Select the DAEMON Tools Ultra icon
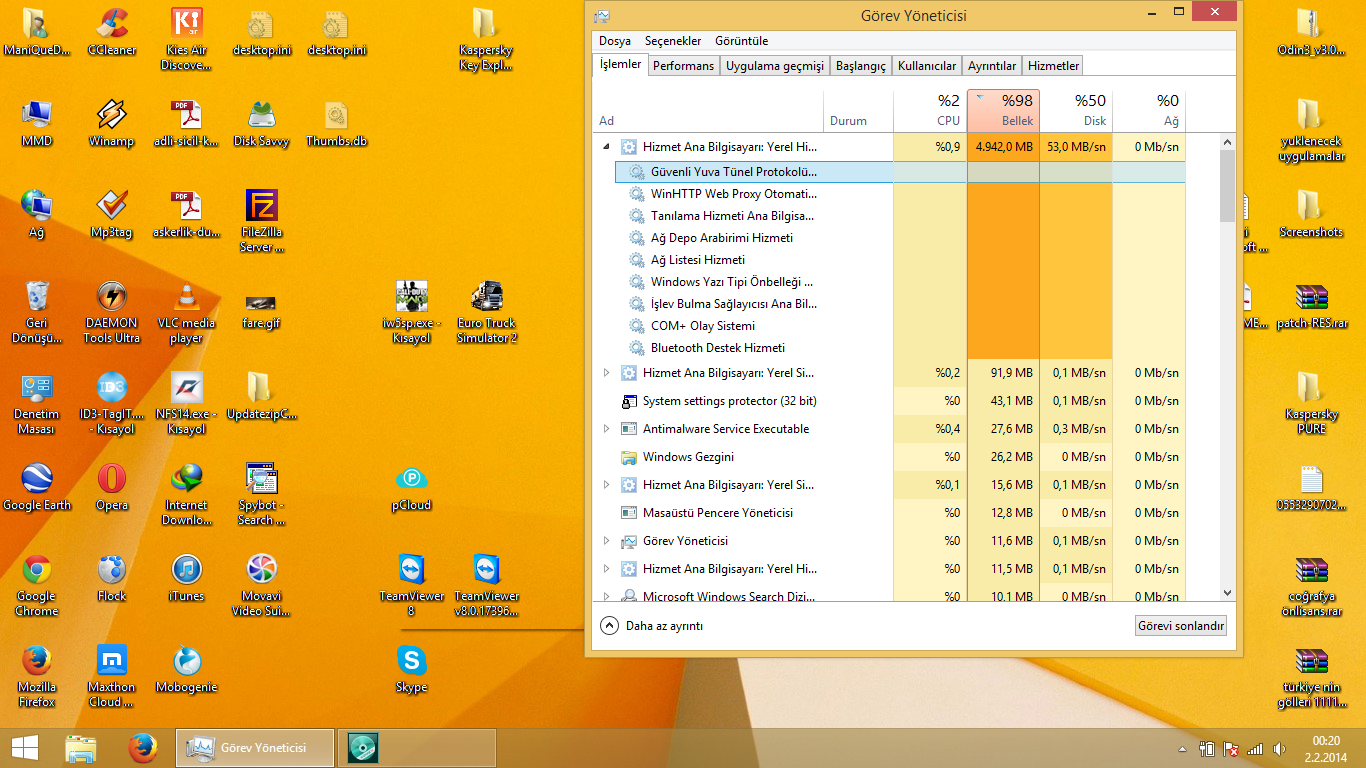Screen dimensions: 1366x768 click(x=112, y=298)
